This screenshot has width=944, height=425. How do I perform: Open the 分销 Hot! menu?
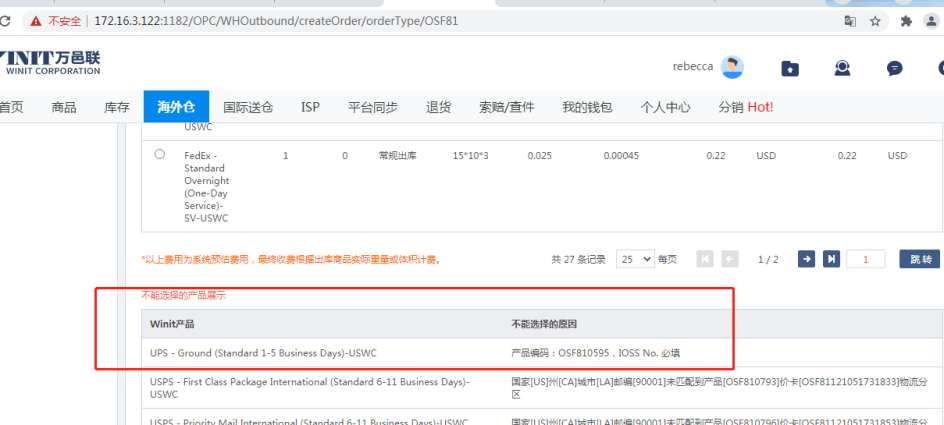pos(746,107)
